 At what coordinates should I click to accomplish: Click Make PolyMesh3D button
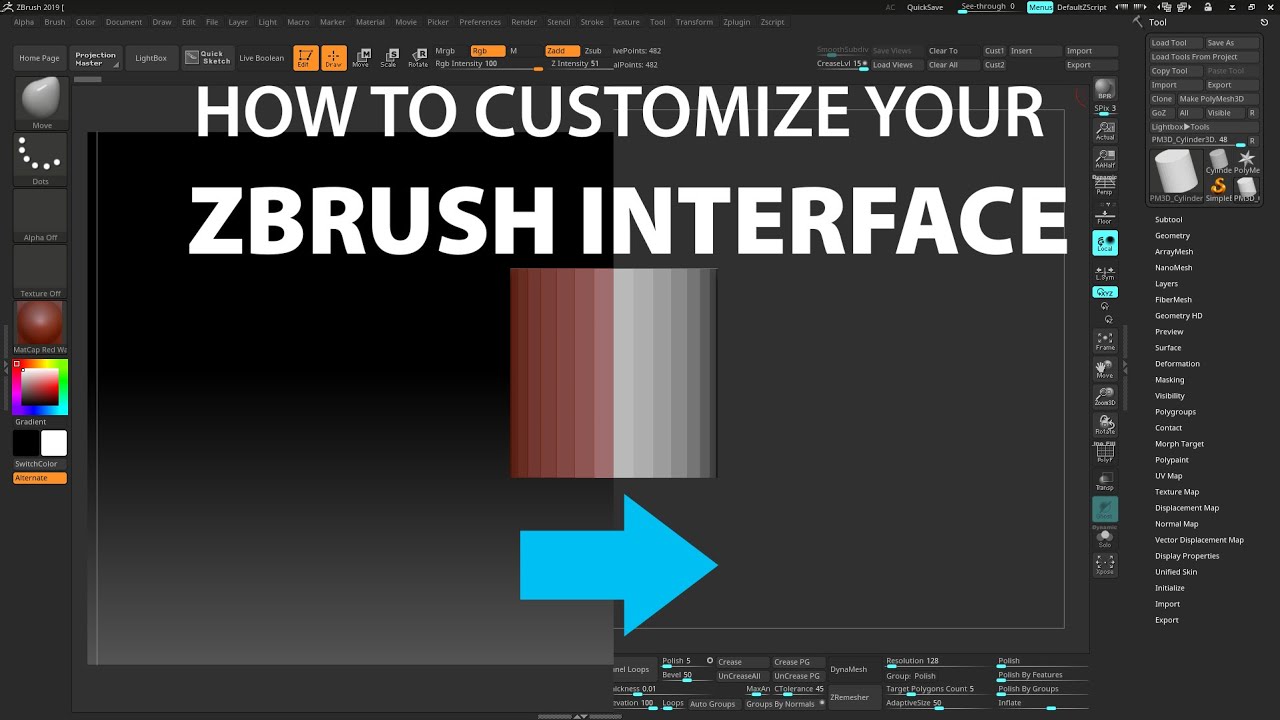(1218, 99)
